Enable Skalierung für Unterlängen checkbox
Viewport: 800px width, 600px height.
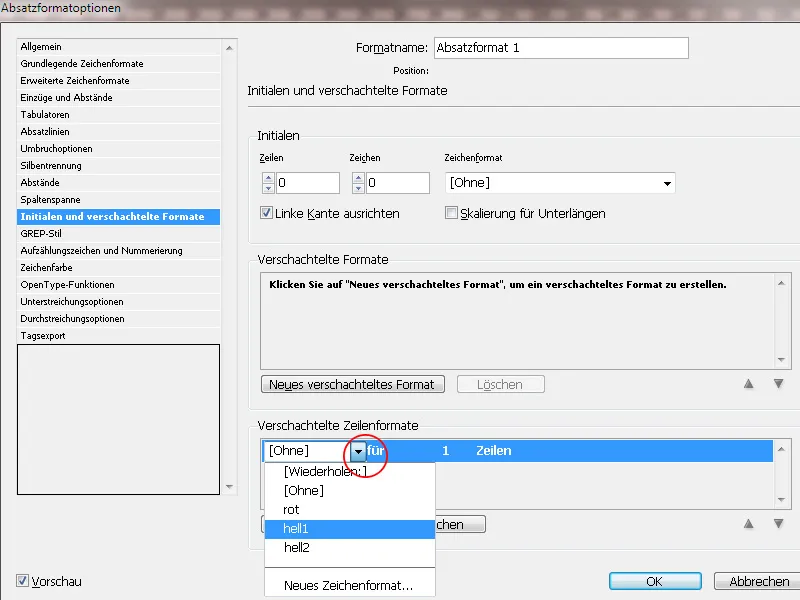(451, 213)
